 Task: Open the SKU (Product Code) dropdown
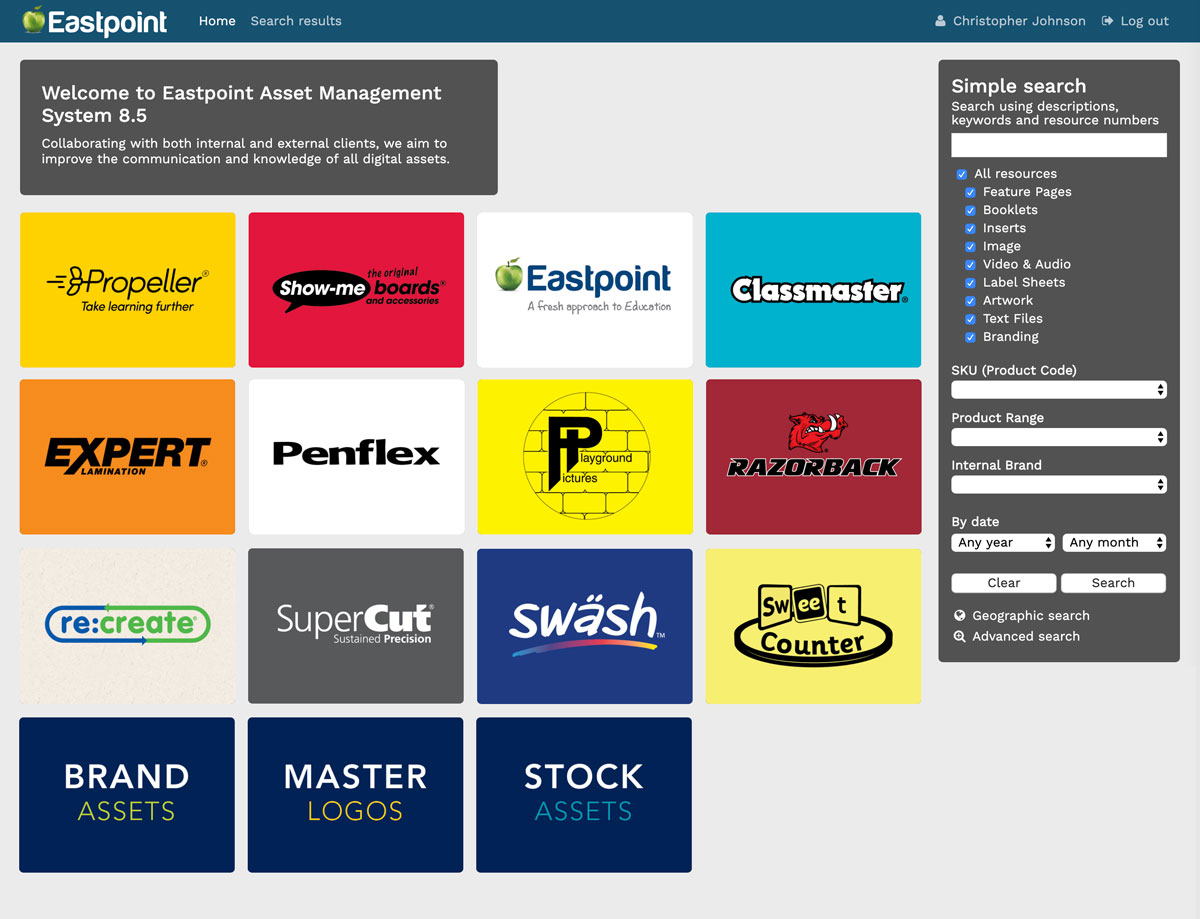coord(1059,389)
